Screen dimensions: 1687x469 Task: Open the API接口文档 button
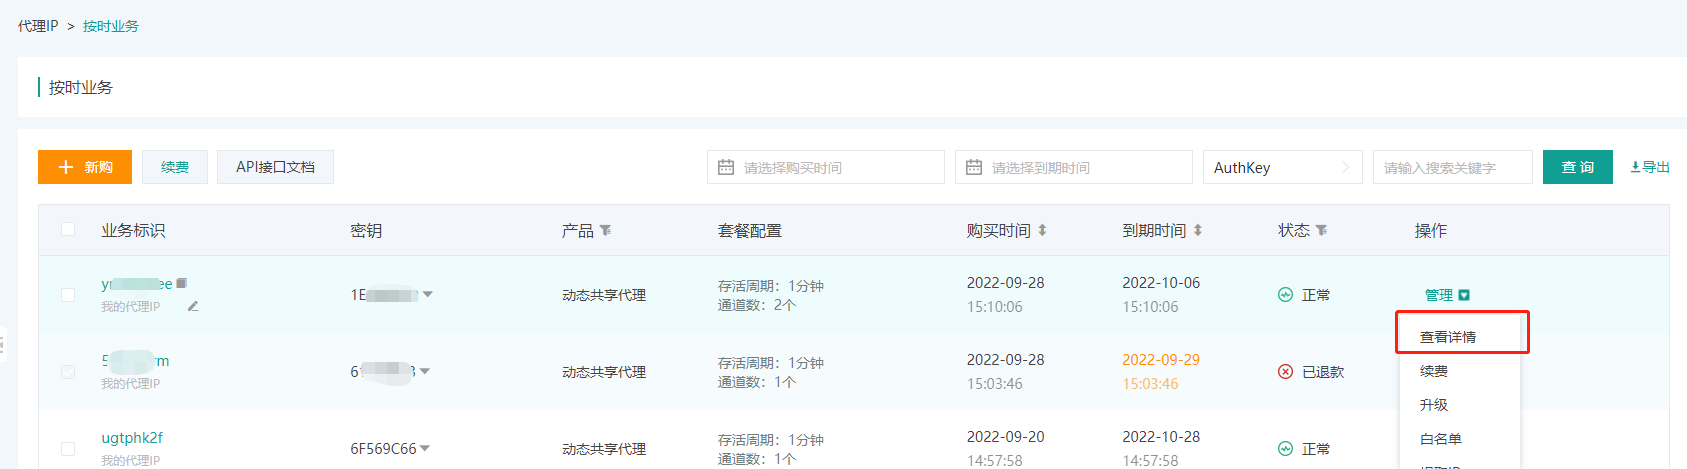coord(275,168)
